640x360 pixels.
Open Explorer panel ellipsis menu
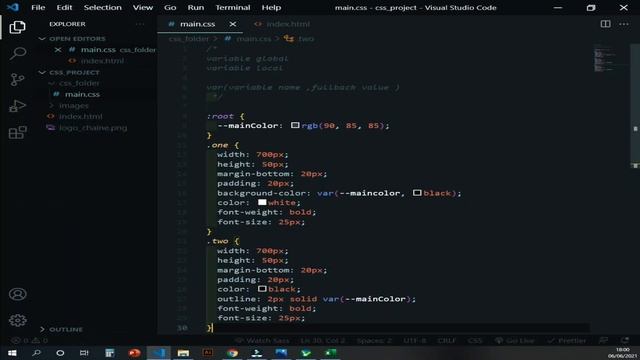pos(140,24)
